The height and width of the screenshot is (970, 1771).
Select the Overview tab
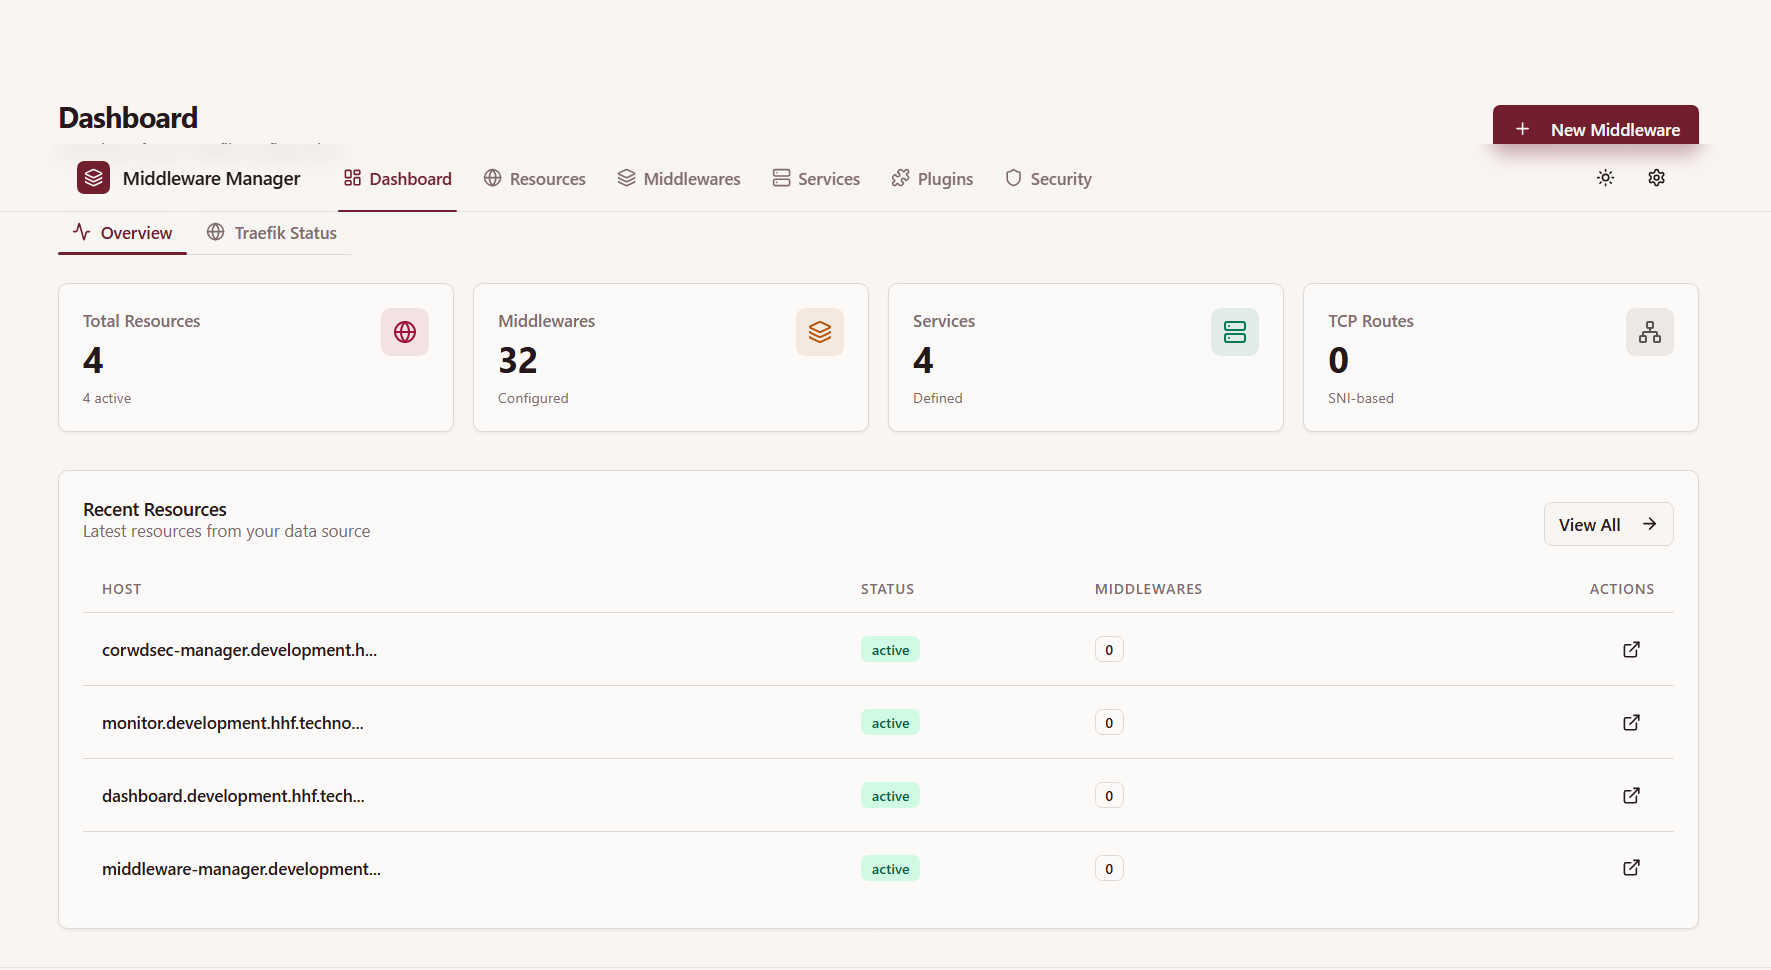click(123, 233)
